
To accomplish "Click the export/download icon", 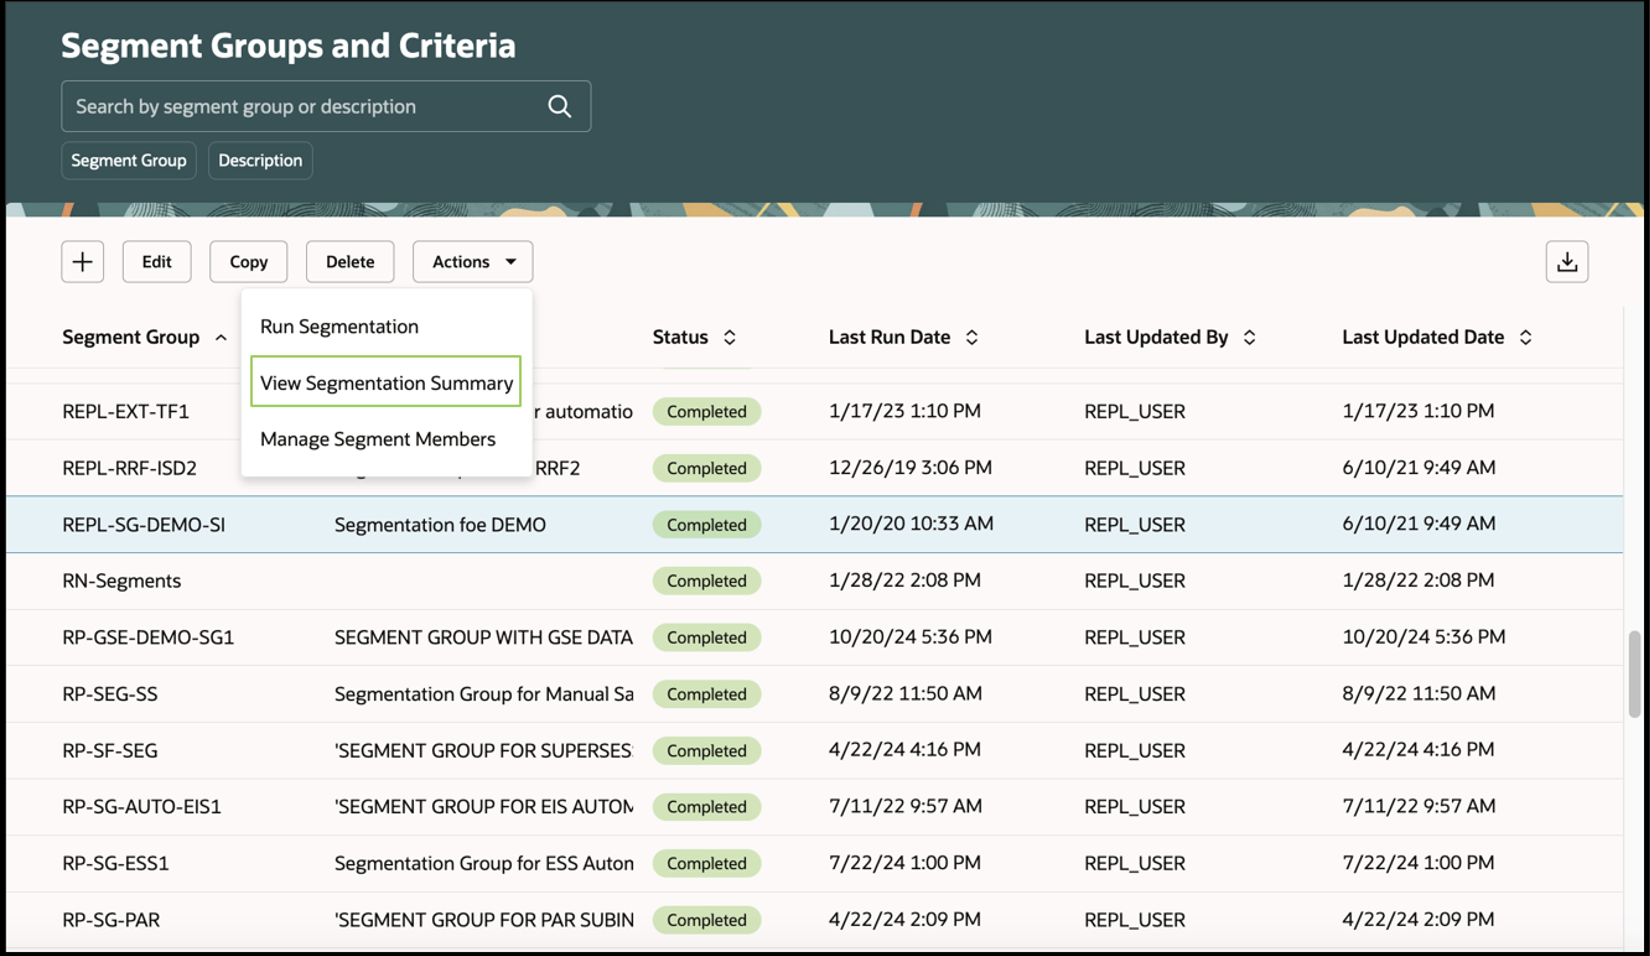I will pos(1567,261).
